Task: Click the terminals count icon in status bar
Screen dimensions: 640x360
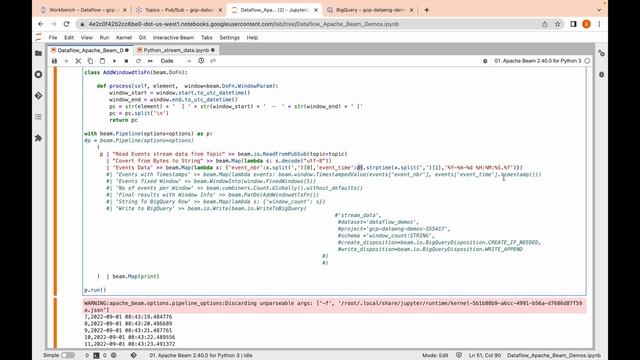Action: (x=96, y=356)
